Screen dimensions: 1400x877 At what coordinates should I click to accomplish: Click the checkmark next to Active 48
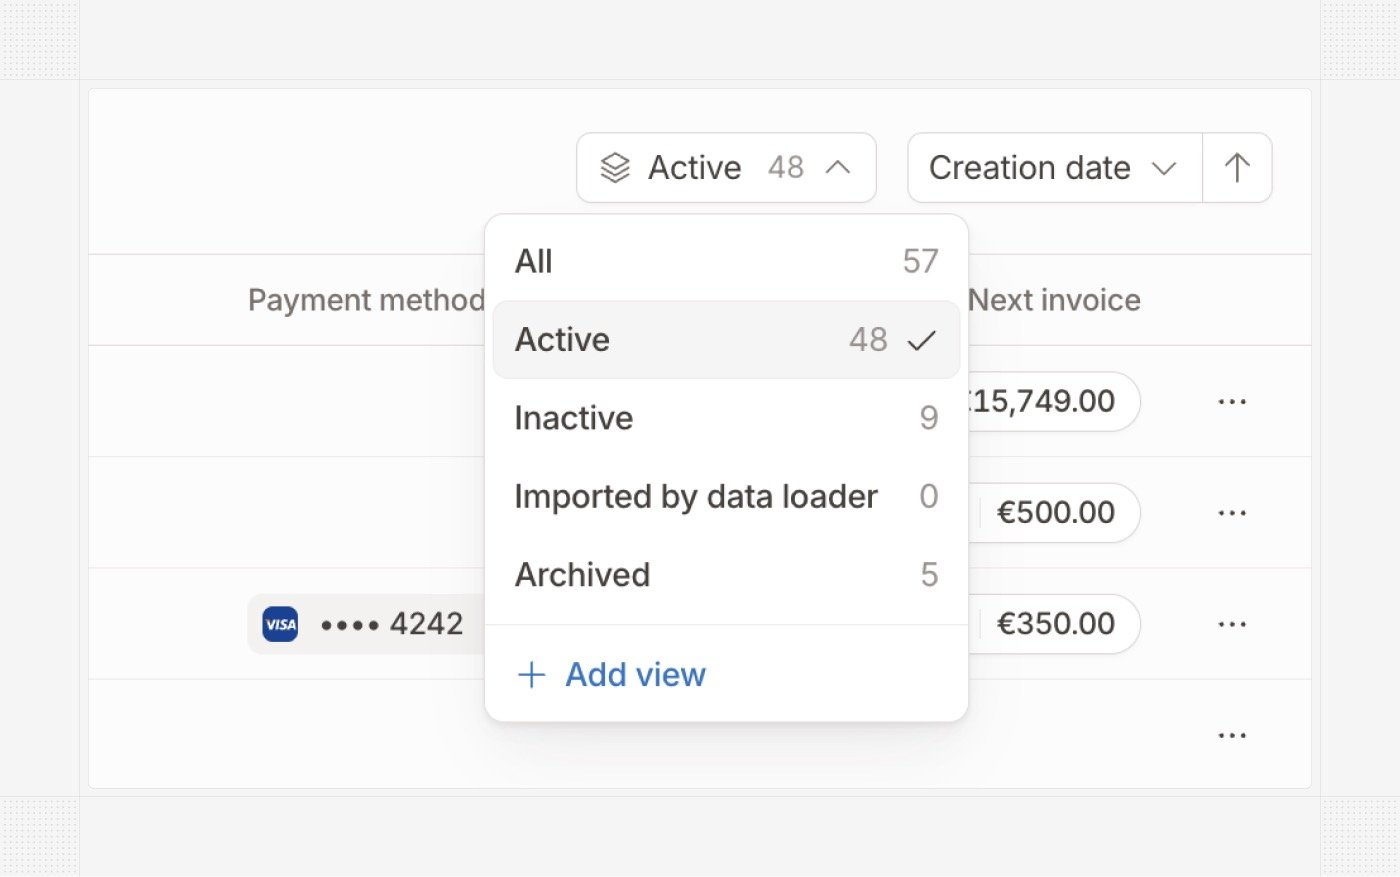point(921,341)
